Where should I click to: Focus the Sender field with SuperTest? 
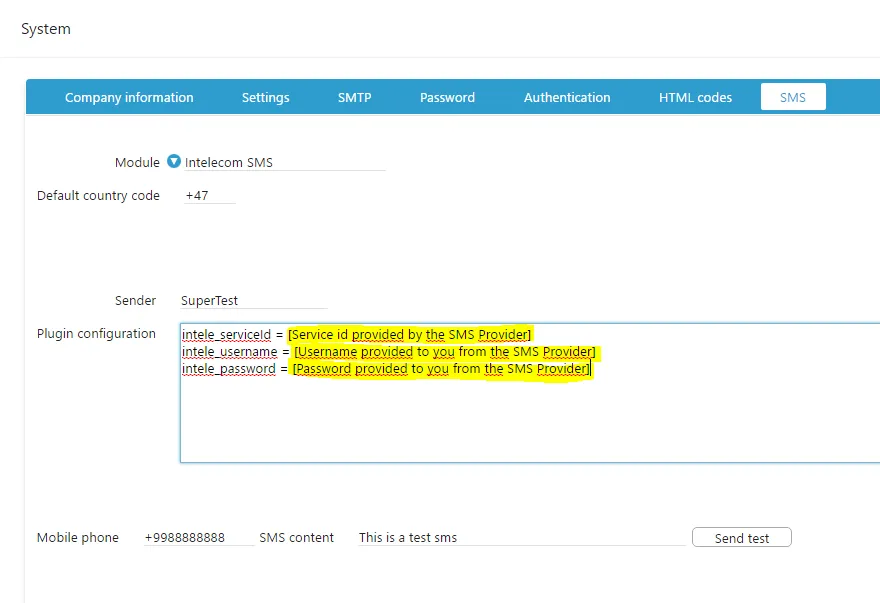254,300
